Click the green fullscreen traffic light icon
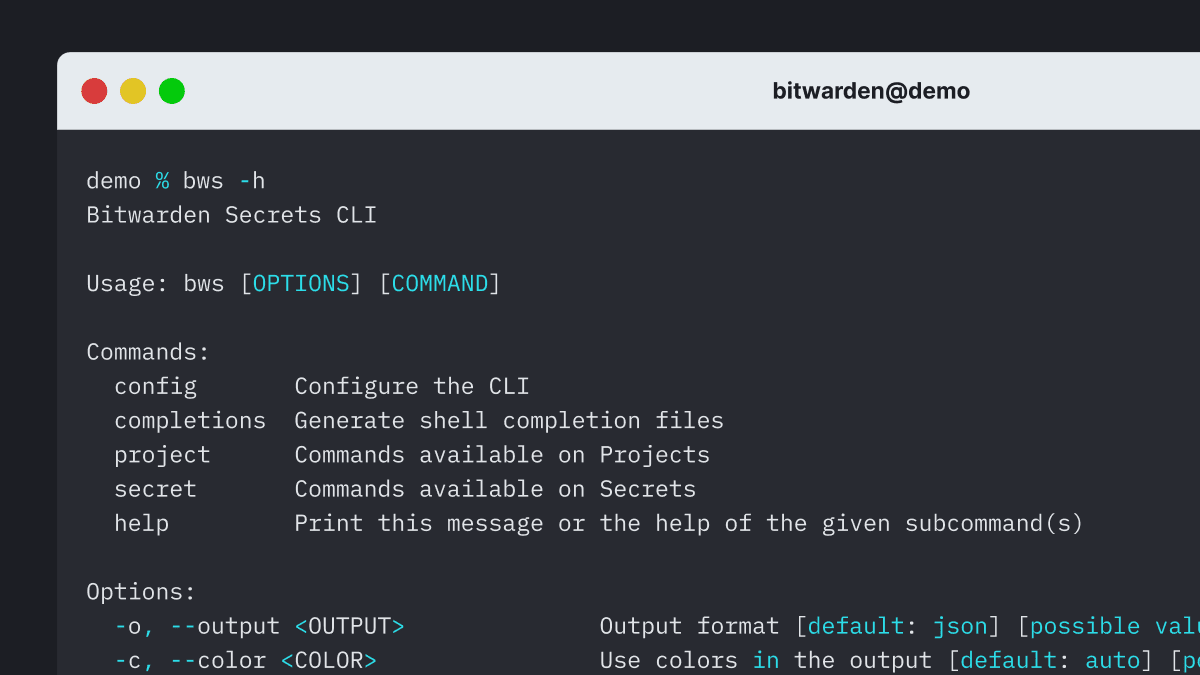 pyautogui.click(x=172, y=90)
